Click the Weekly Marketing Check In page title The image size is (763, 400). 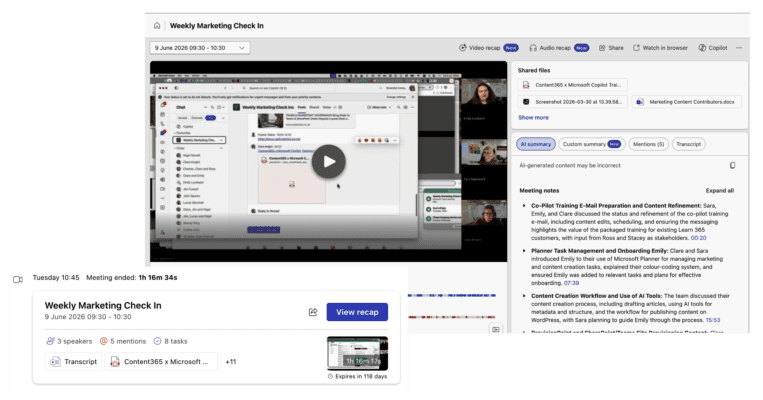pos(217,26)
